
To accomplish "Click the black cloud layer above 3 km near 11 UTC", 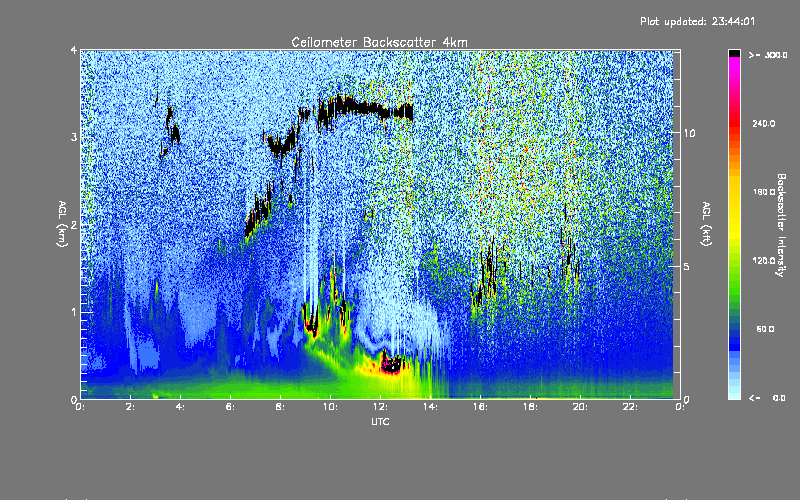I will coord(365,108).
